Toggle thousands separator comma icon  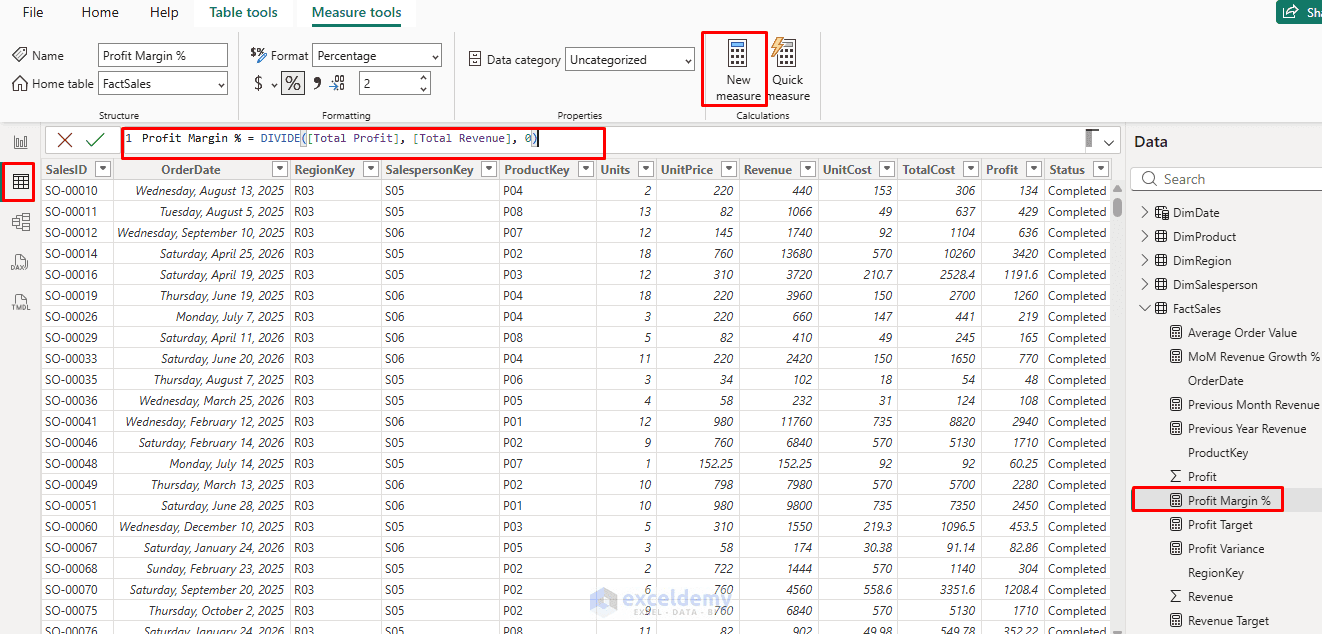317,83
